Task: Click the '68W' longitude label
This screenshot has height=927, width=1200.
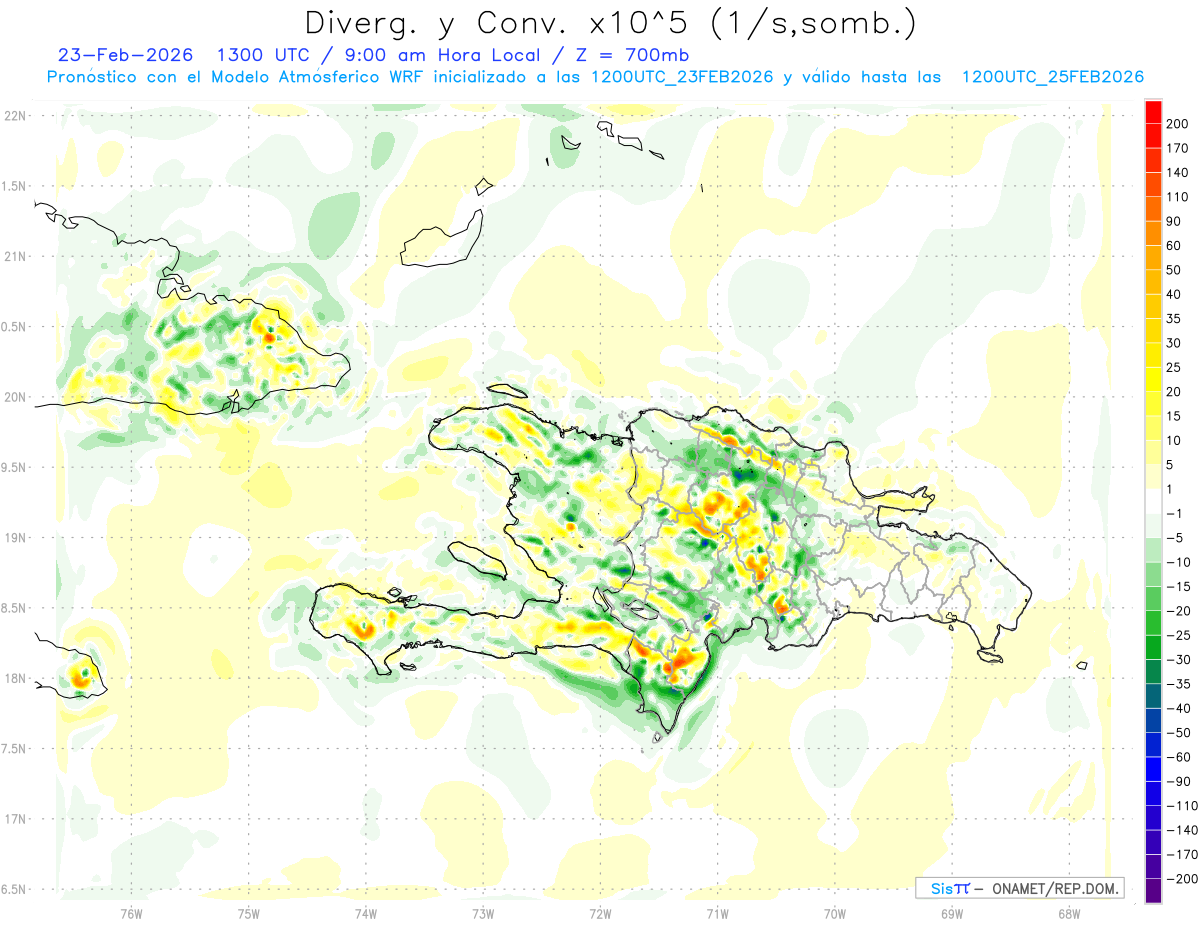Action: click(1069, 913)
